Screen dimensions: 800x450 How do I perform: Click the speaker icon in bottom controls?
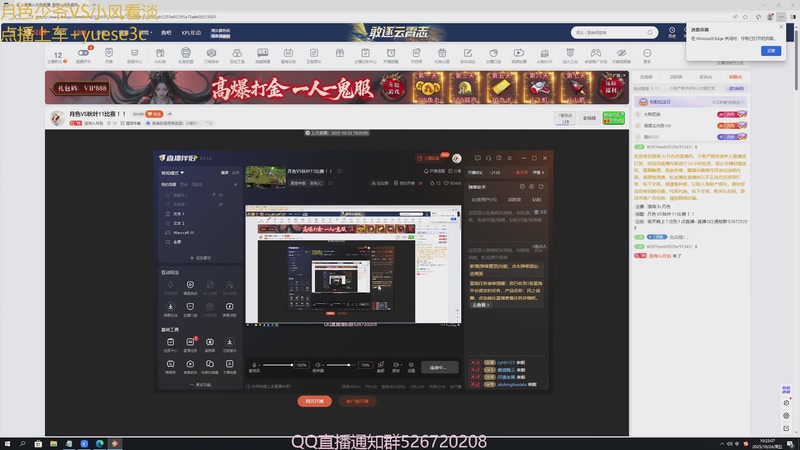317,365
